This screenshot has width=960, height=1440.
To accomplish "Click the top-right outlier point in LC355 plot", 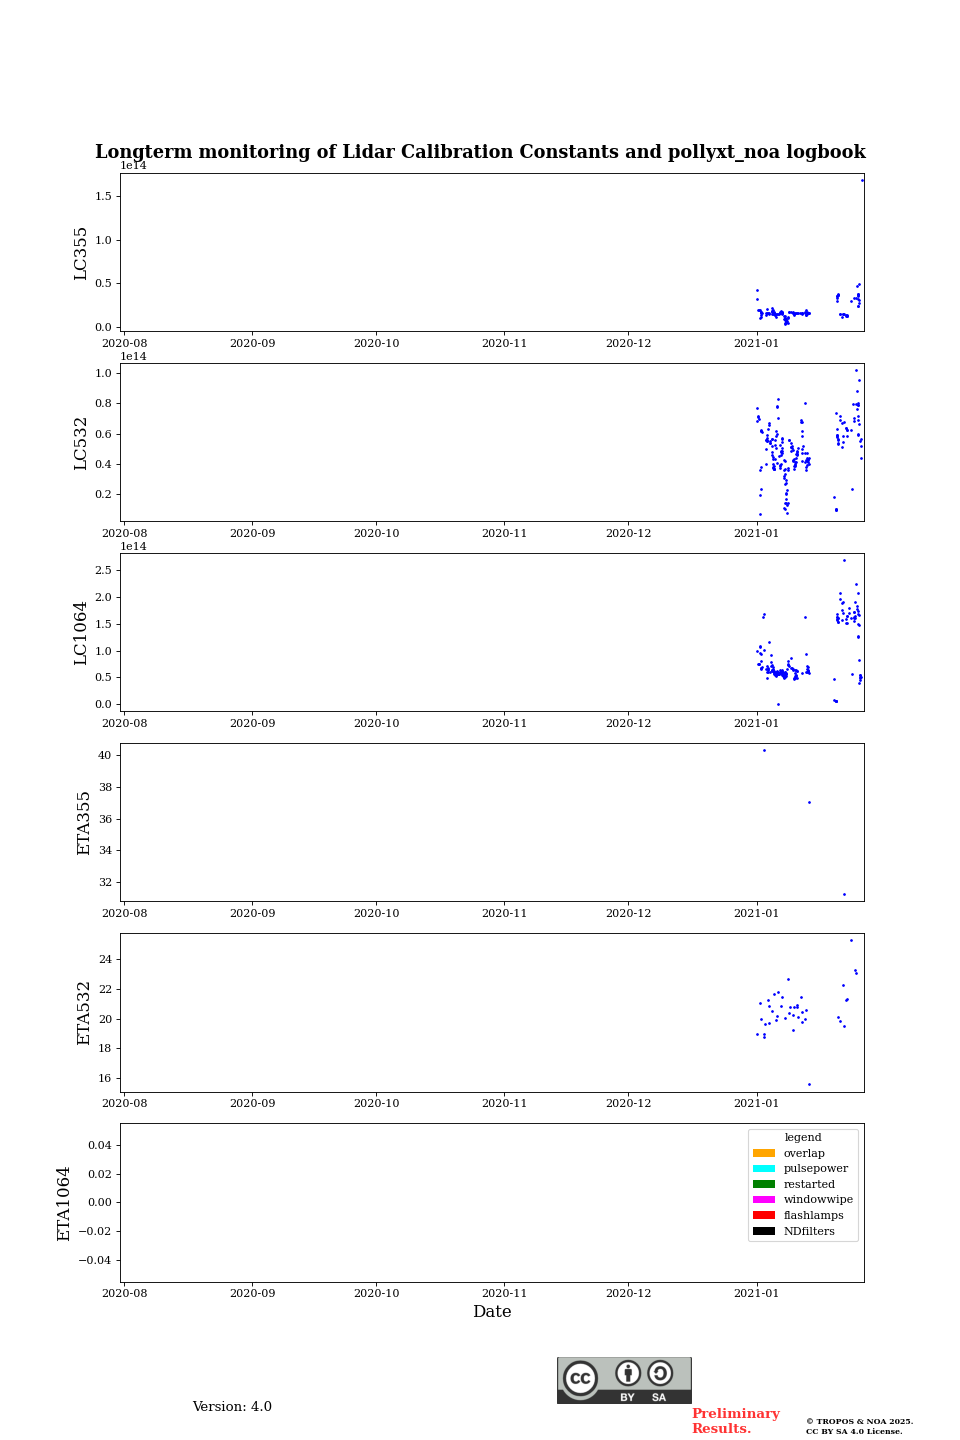I will 862,180.
